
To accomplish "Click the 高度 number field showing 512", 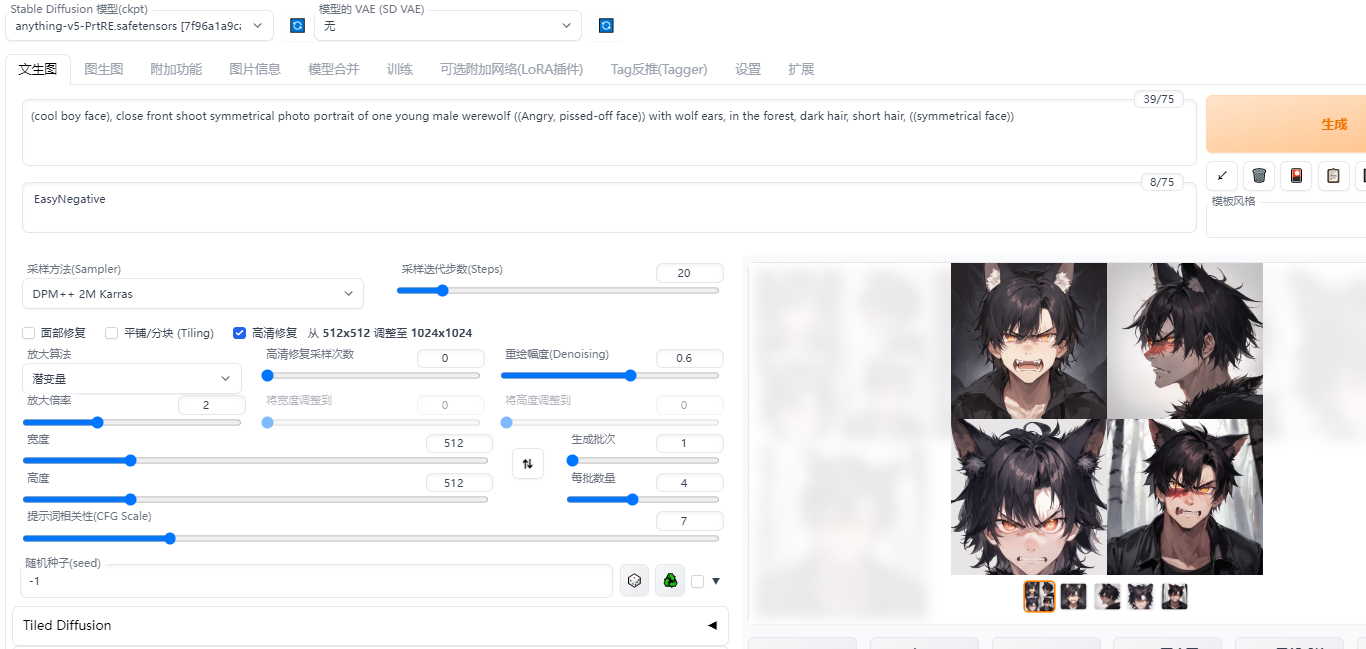I will [459, 483].
